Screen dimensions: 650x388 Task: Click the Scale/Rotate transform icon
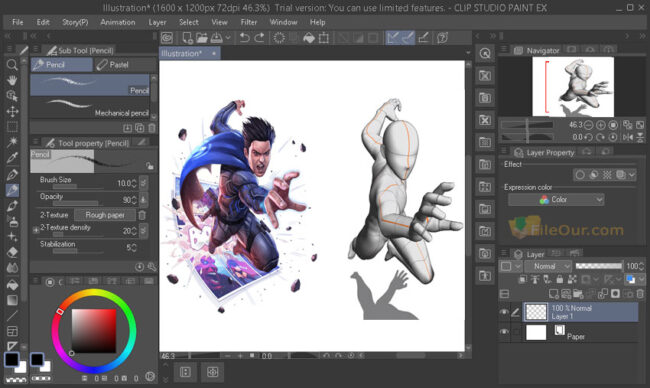pyautogui.click(x=324, y=38)
